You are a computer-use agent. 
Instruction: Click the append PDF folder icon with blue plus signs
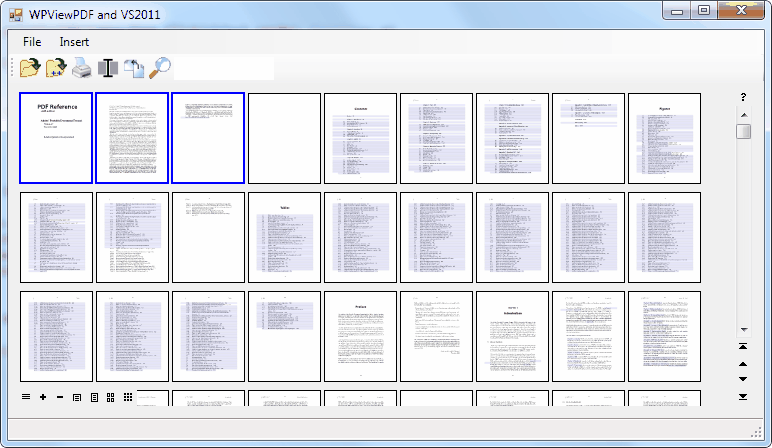[x=56, y=67]
